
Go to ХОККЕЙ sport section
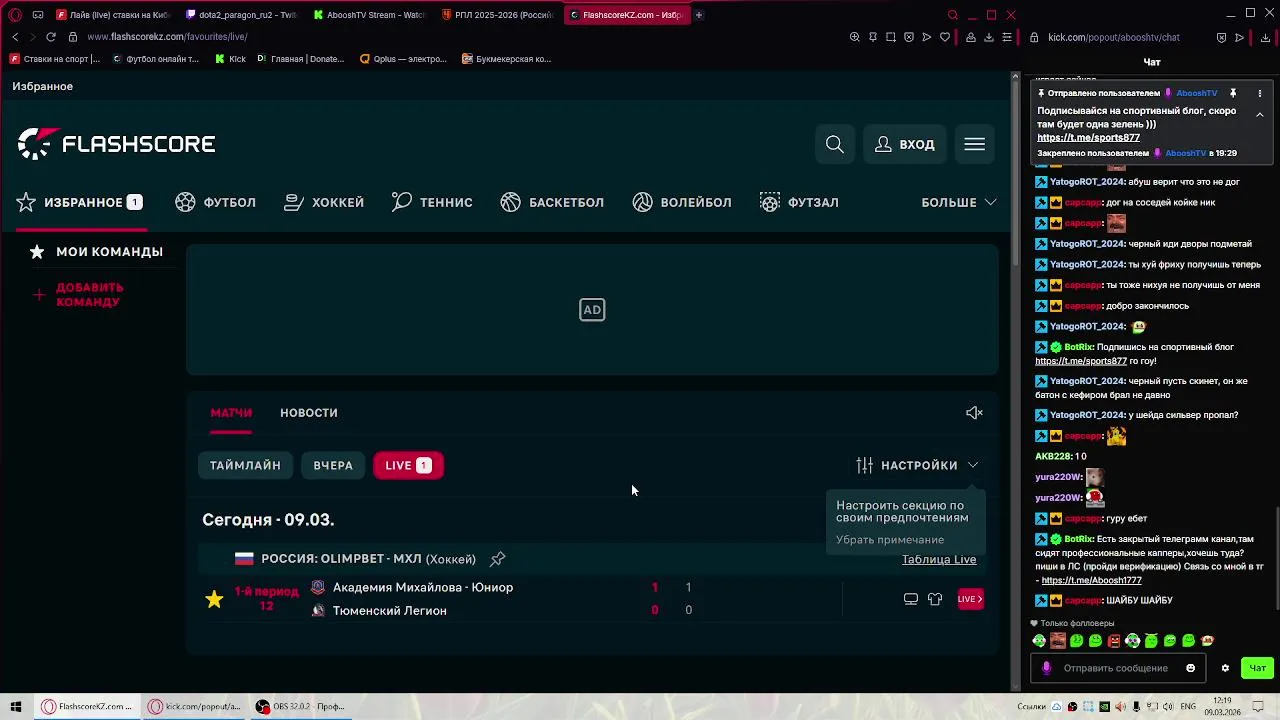324,202
